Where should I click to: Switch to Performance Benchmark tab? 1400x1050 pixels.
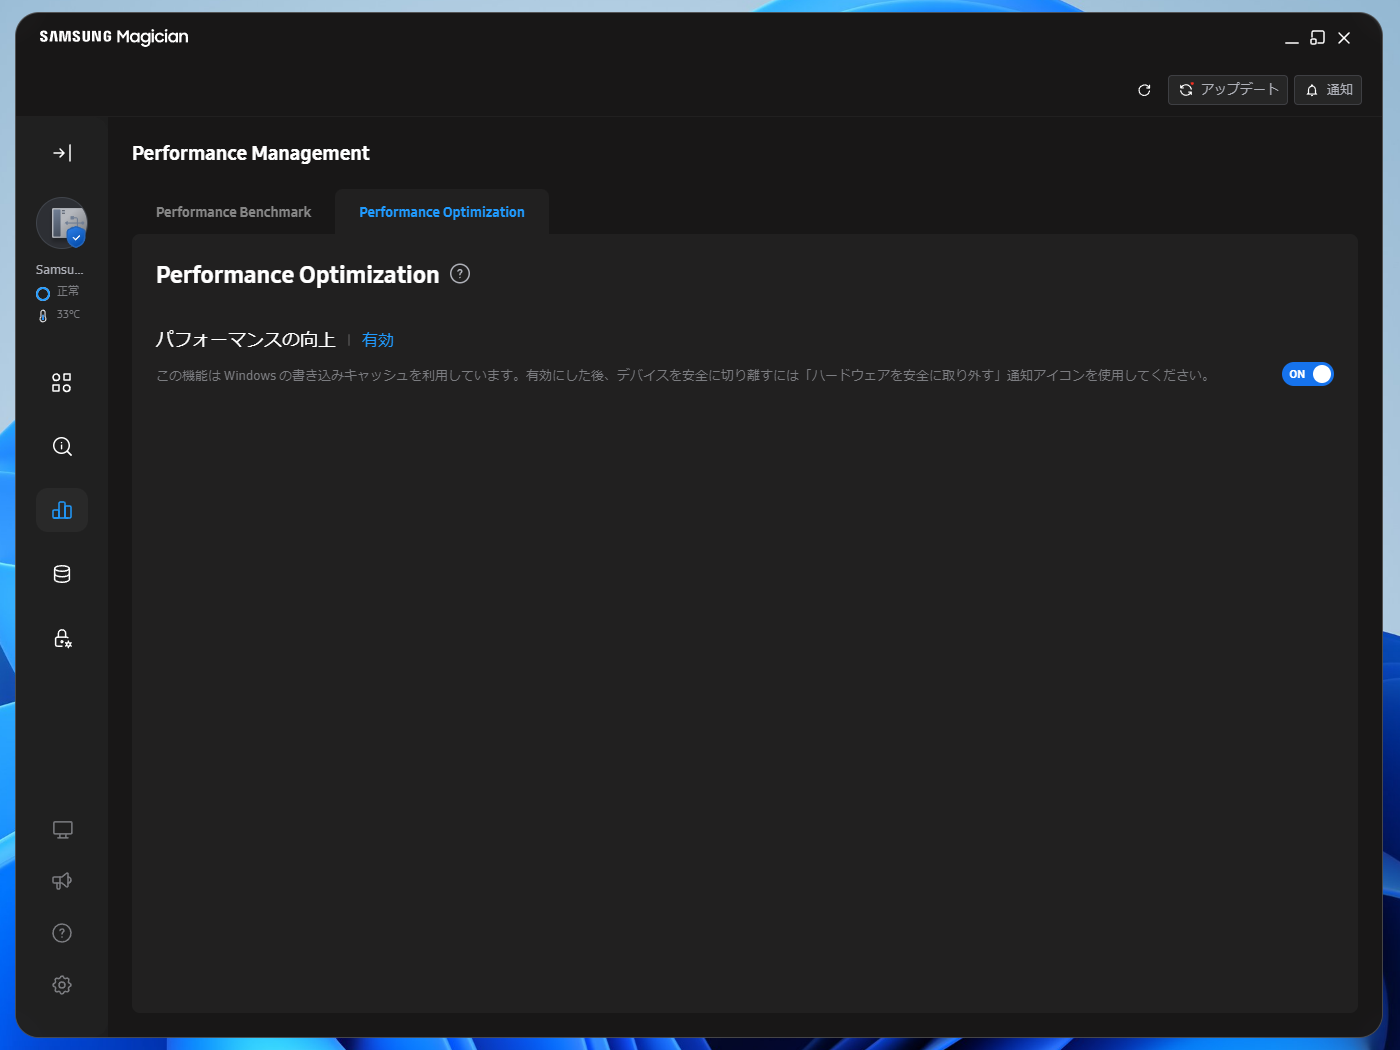(x=233, y=212)
